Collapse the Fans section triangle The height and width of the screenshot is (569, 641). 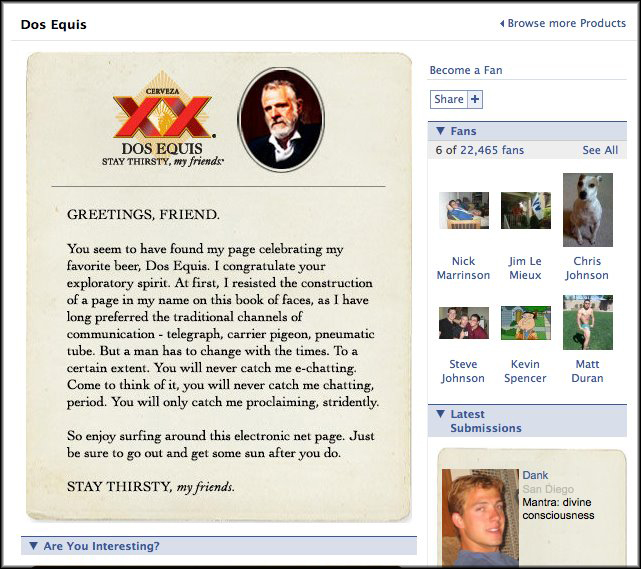coord(440,131)
